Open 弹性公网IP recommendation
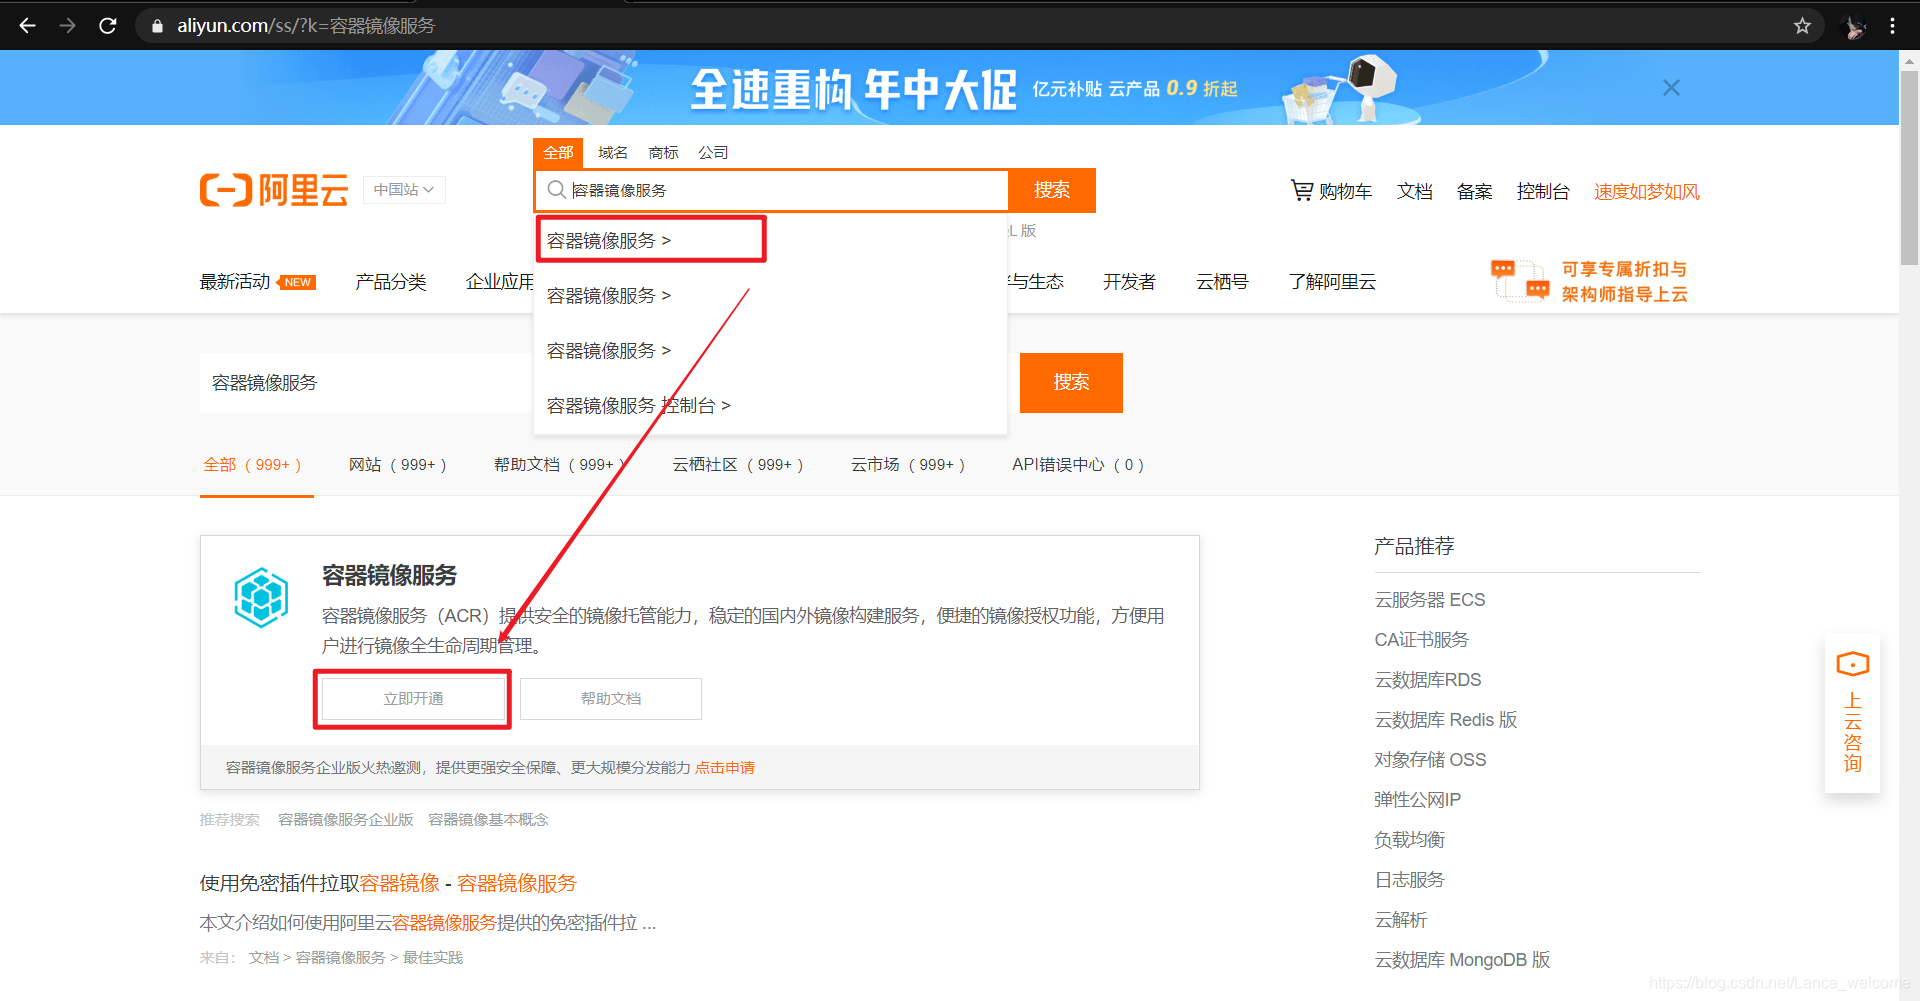 pos(1417,800)
